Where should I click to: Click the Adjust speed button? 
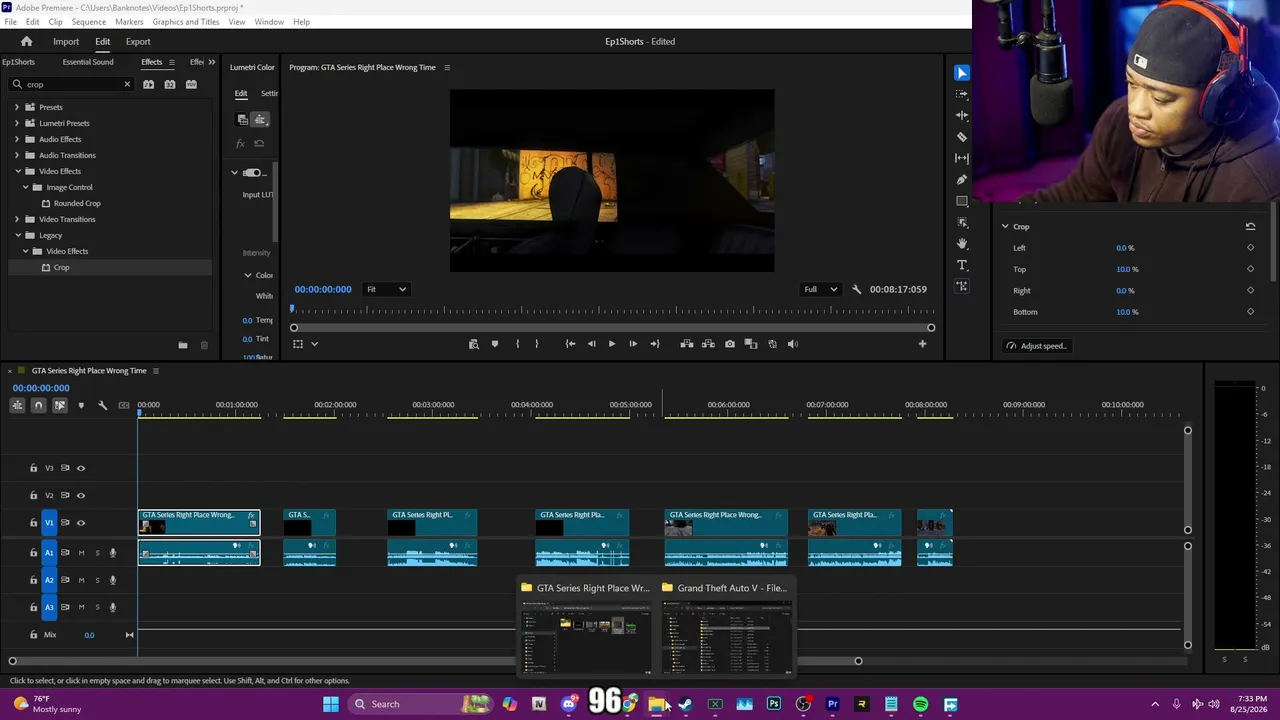click(x=1037, y=346)
